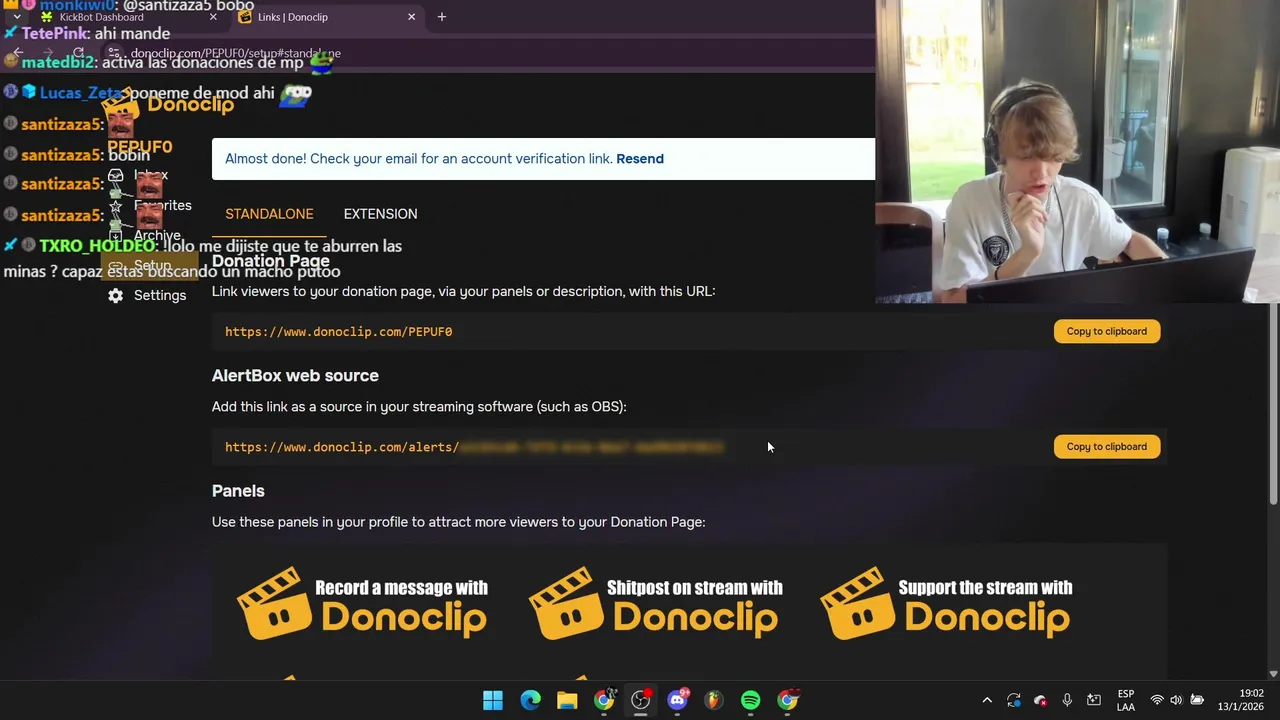Screen dimensions: 1280x720
Task: Open the Wi-Fi network tray icon
Action: click(x=1157, y=700)
